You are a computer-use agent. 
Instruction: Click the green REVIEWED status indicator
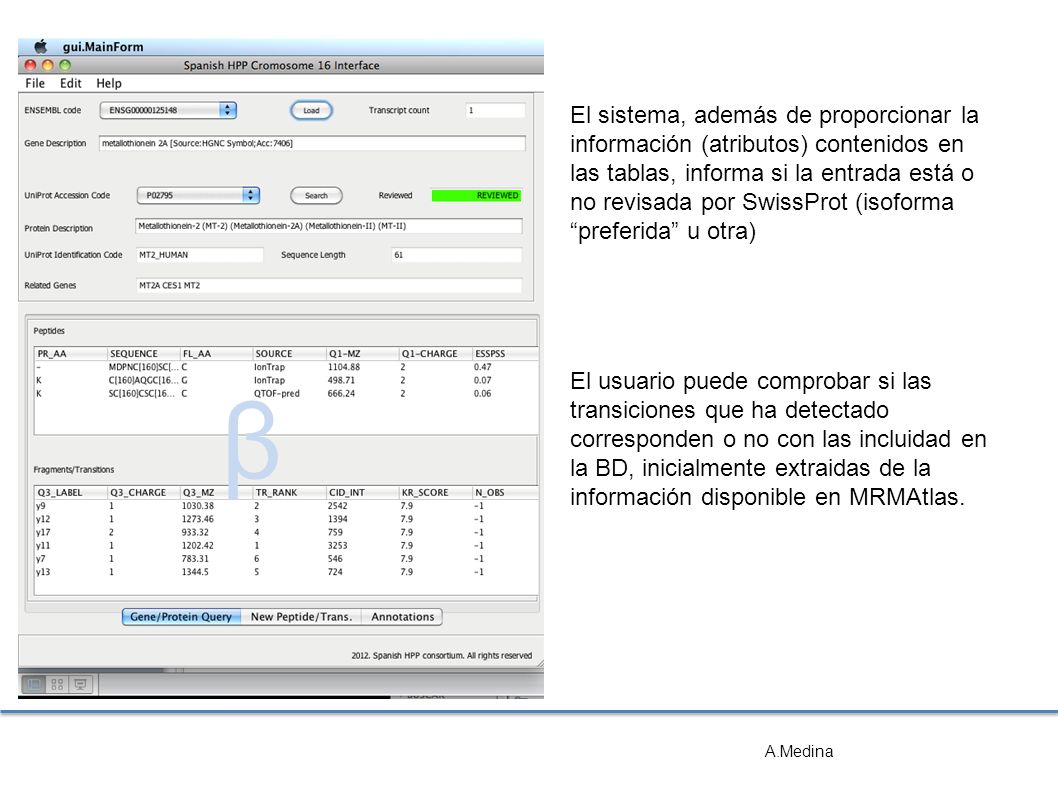[x=476, y=195]
